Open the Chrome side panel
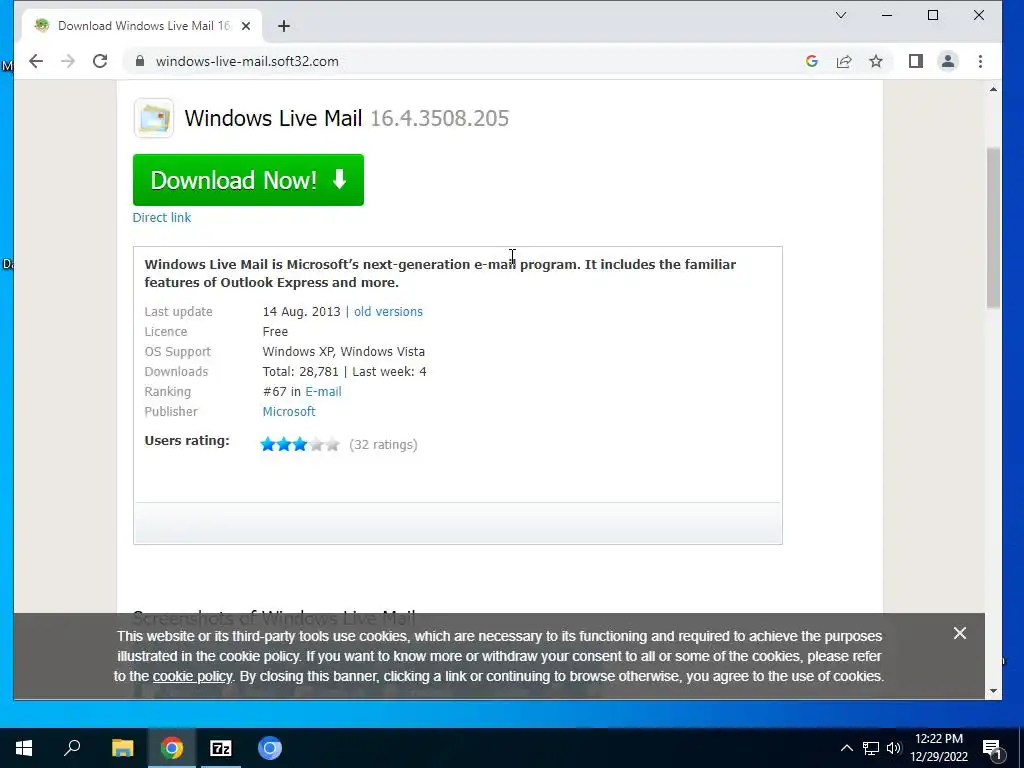1024x768 pixels. pos(916,61)
